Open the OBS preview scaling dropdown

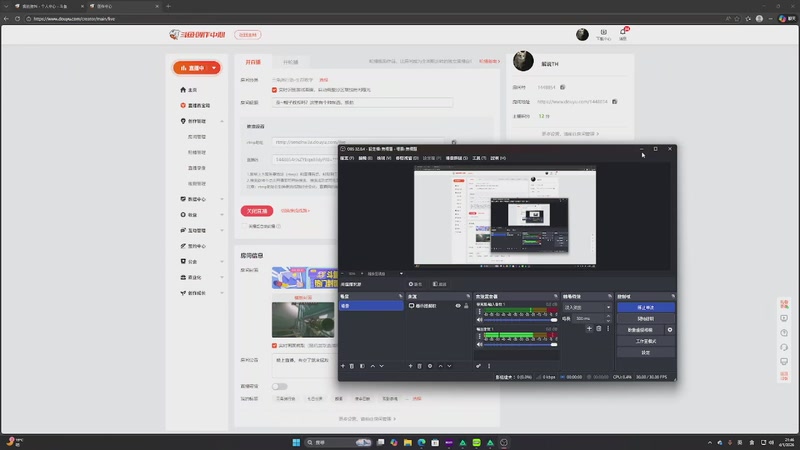point(385,273)
